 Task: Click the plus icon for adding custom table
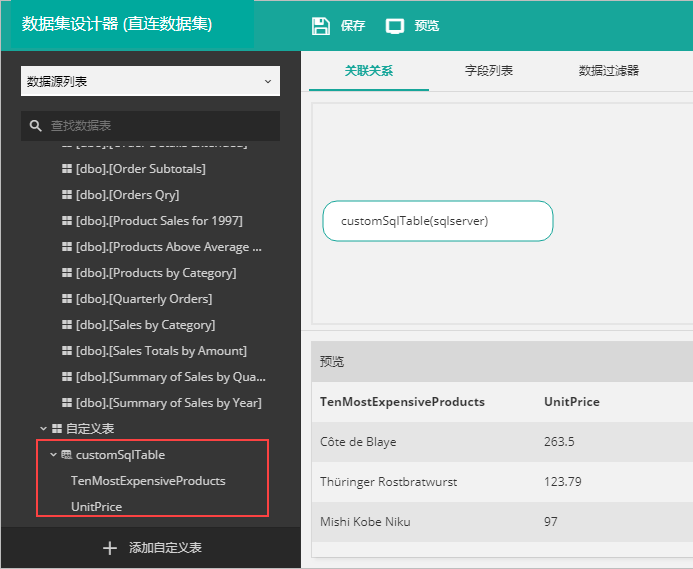click(110, 548)
